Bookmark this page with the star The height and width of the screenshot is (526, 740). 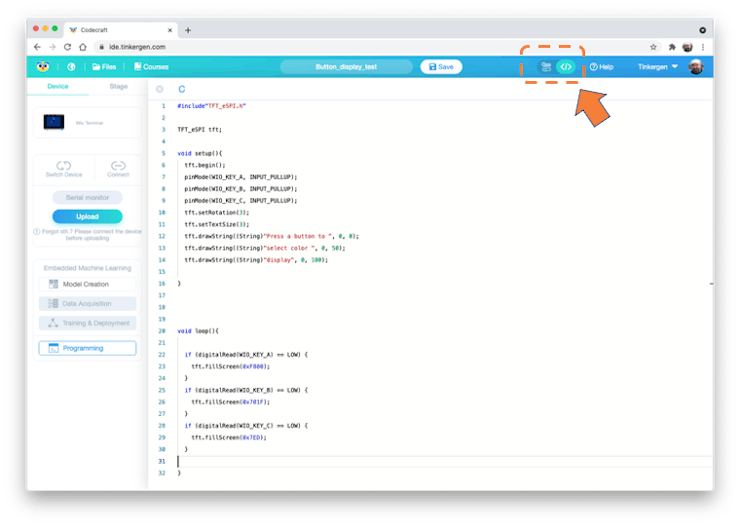coord(653,47)
